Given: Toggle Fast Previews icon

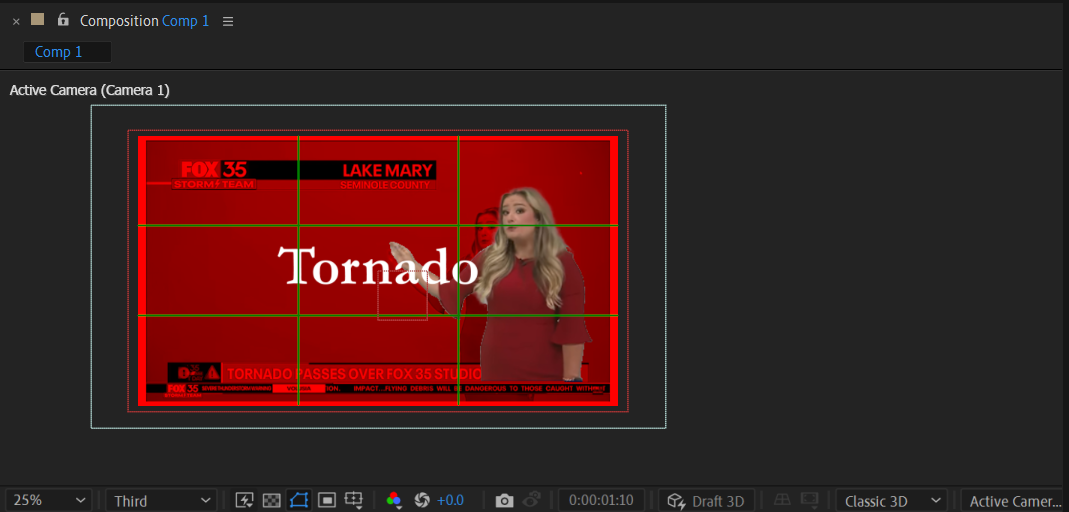Looking at the screenshot, I should click(x=244, y=500).
